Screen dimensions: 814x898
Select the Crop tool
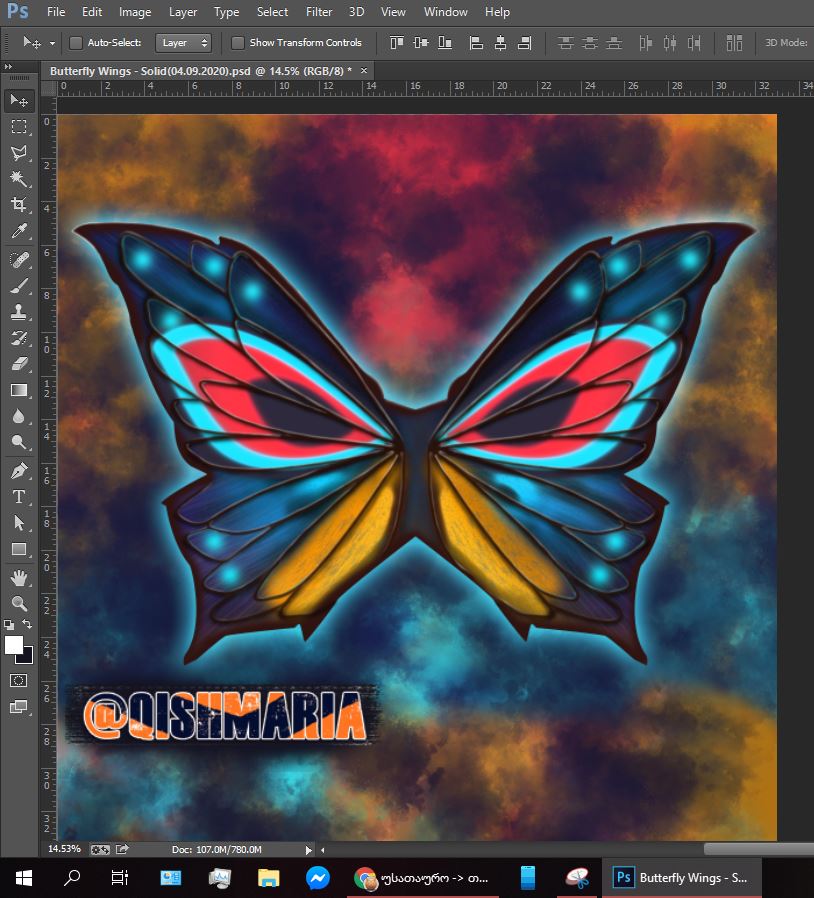[x=19, y=204]
